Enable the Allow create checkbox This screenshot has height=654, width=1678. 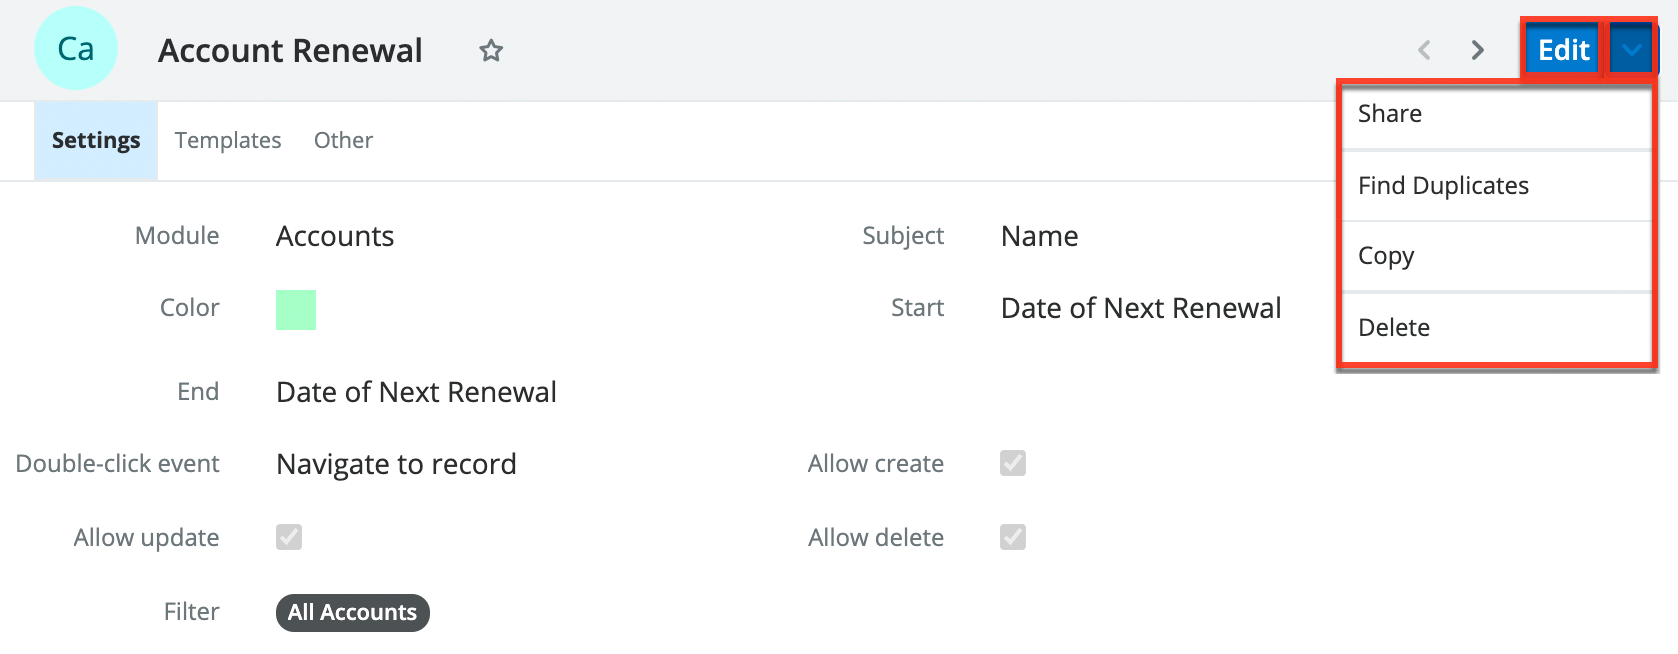[1013, 463]
